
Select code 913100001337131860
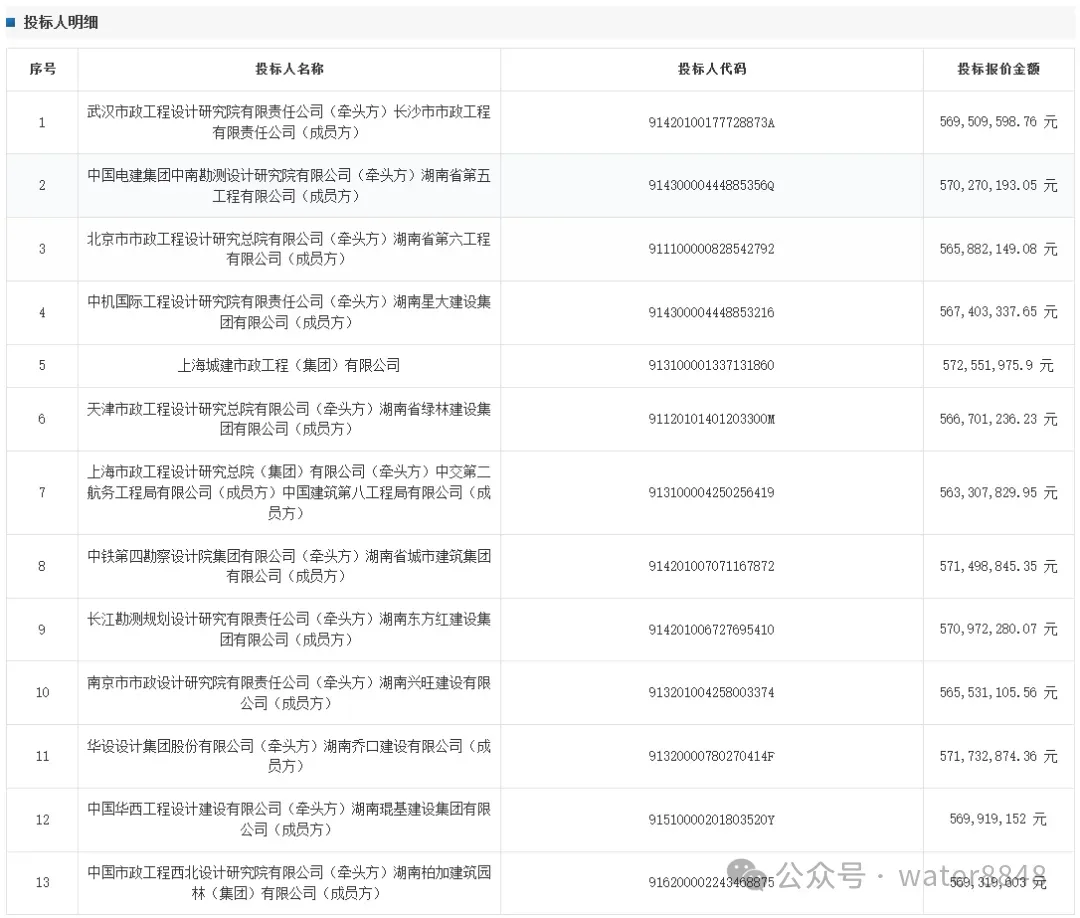click(712, 365)
